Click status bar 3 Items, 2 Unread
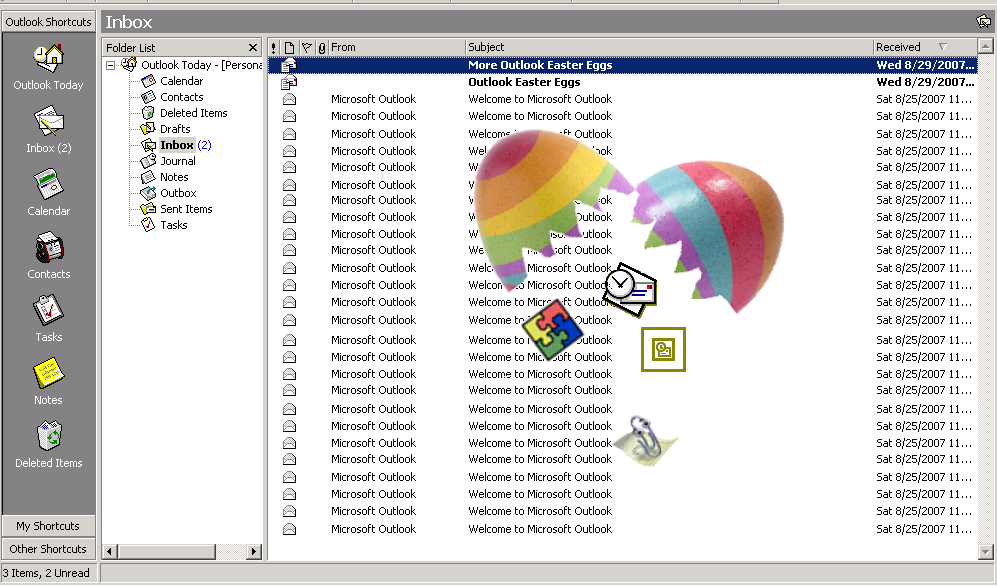Image resolution: width=997 pixels, height=586 pixels. click(46, 573)
